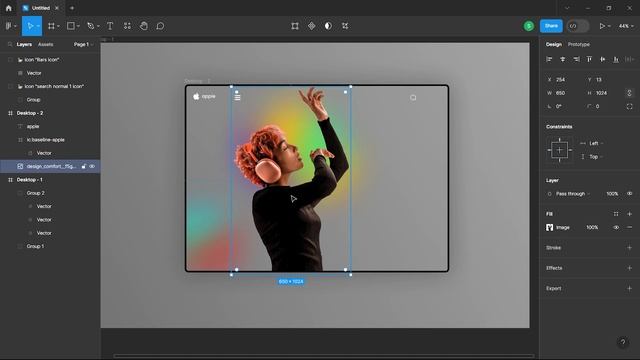Open the 44% zoom dropdown
Screen dimensions: 640x360
[626, 26]
